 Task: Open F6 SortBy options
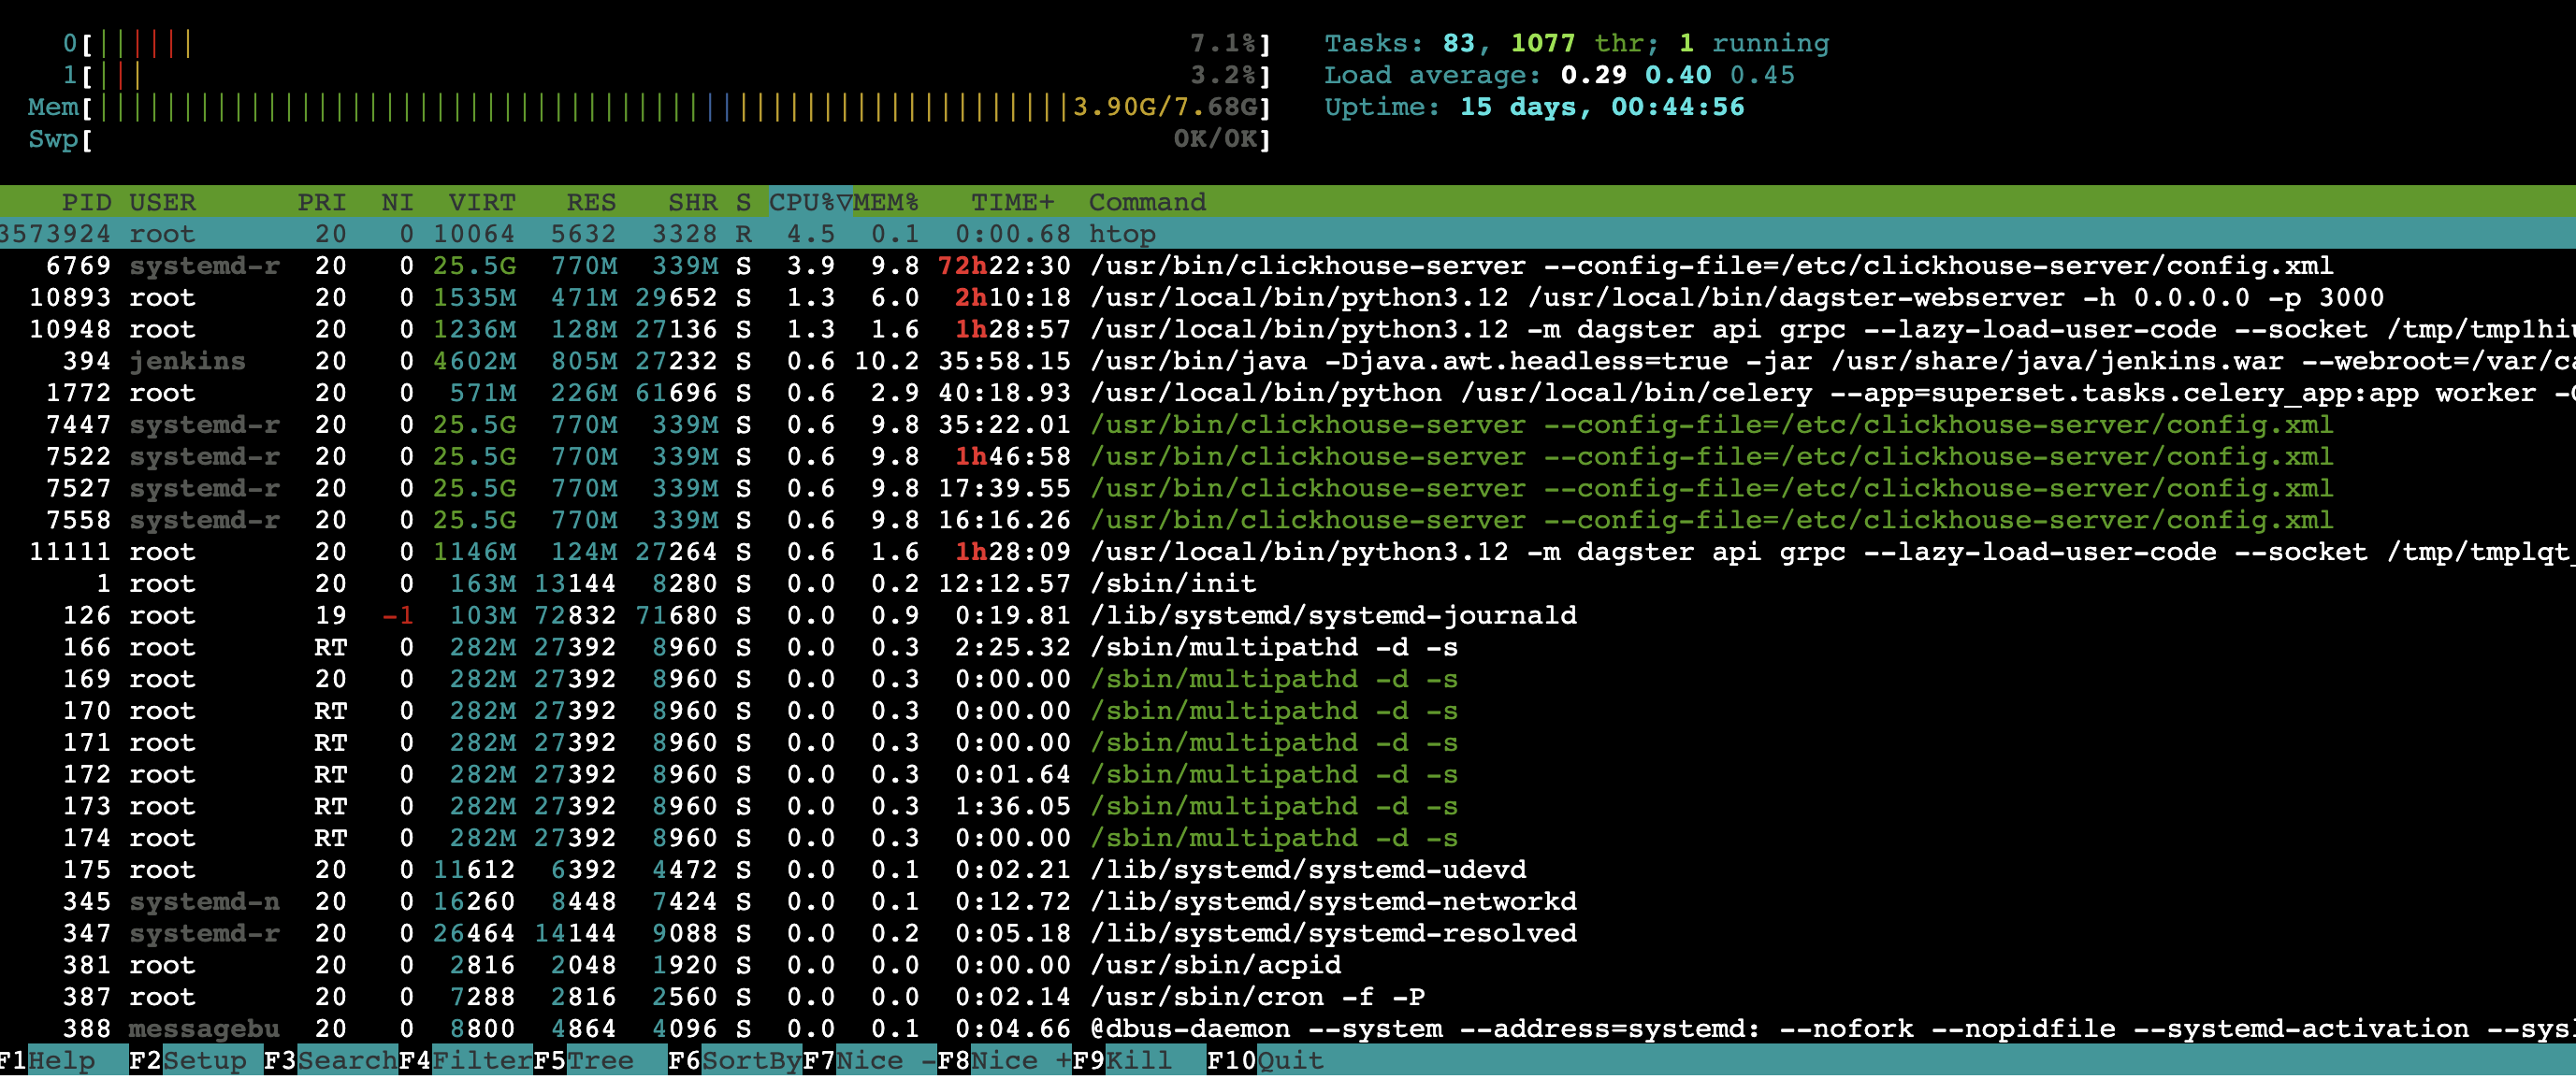(x=750, y=1061)
